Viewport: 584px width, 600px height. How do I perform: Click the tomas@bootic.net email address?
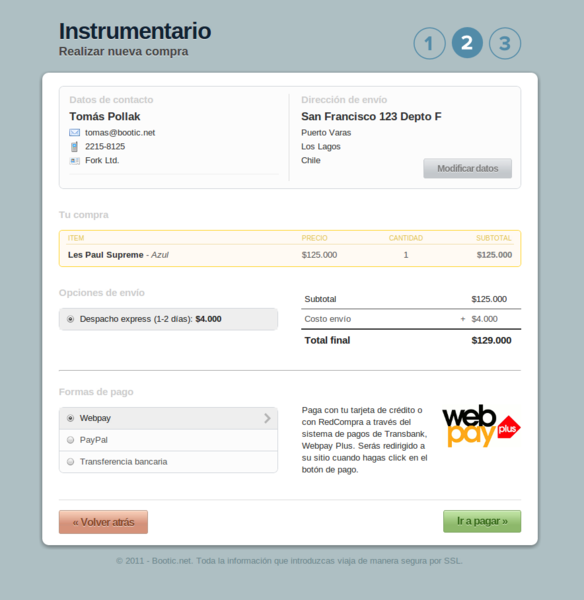click(120, 133)
